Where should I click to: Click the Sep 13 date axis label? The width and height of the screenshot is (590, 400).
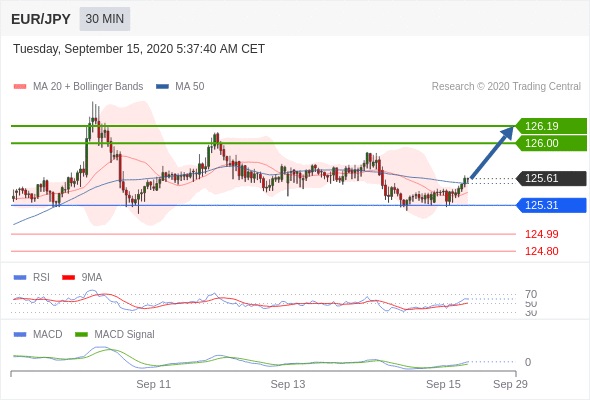(287, 384)
